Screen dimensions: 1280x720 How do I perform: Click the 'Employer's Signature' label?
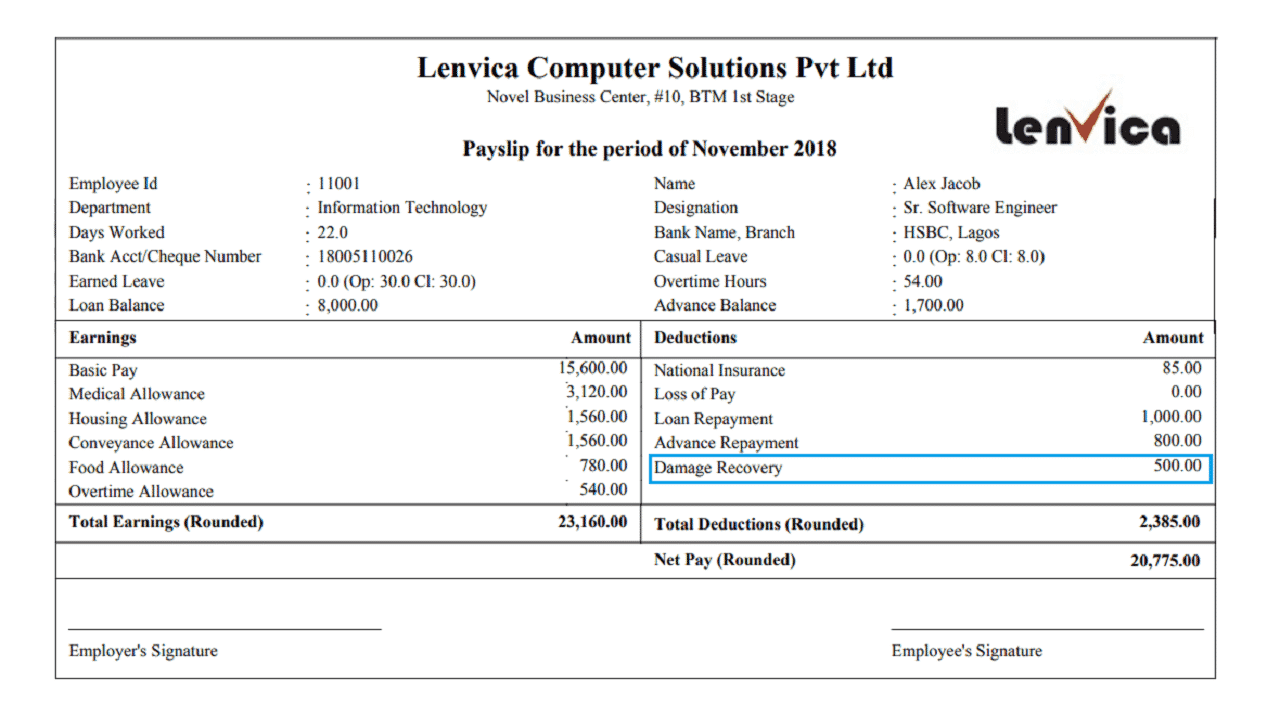143,651
